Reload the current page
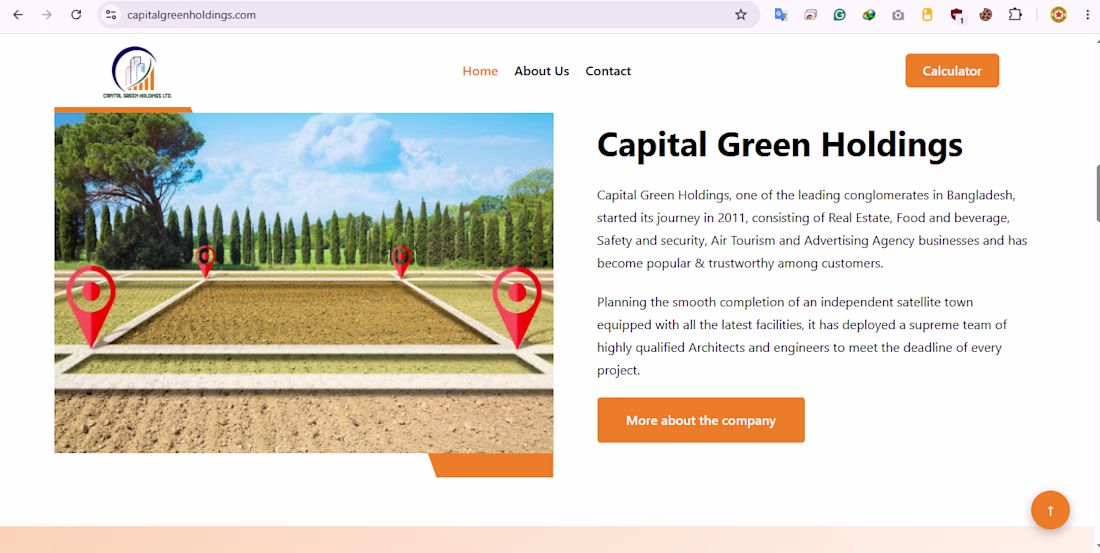This screenshot has width=1100, height=553. (x=76, y=15)
